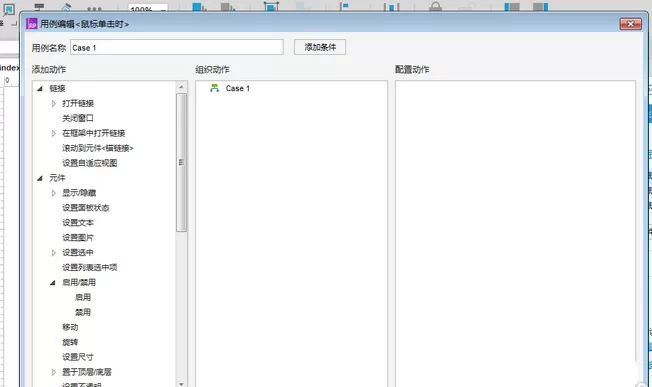Select the 旋转 action
Viewport: 652px width, 387px height.
(x=70, y=343)
